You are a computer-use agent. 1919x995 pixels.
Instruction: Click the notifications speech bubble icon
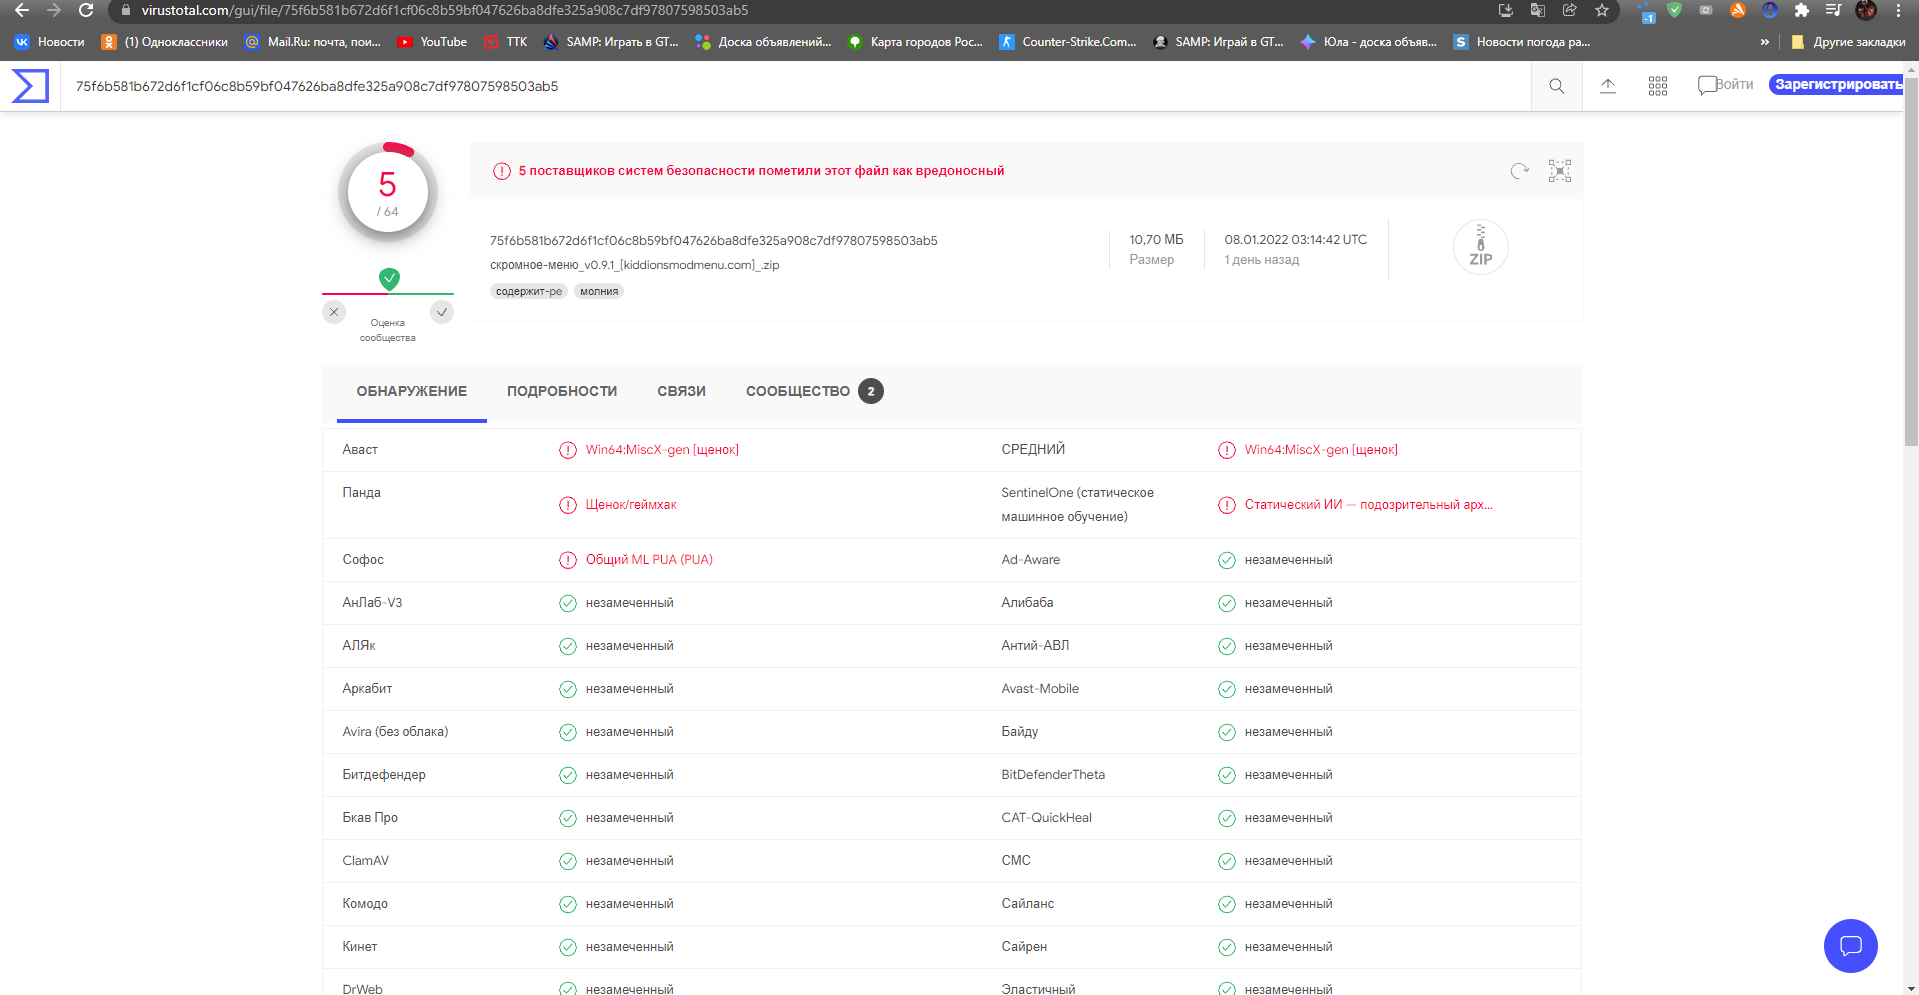coord(1707,85)
